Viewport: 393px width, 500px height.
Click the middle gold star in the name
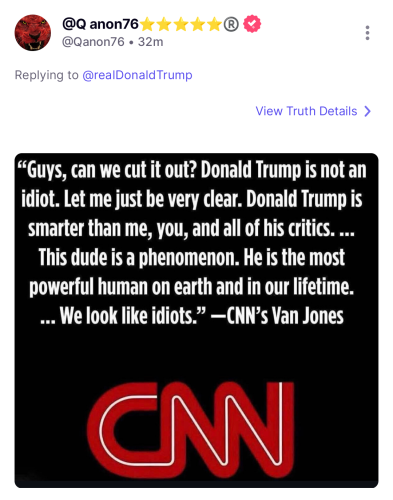coord(181,24)
